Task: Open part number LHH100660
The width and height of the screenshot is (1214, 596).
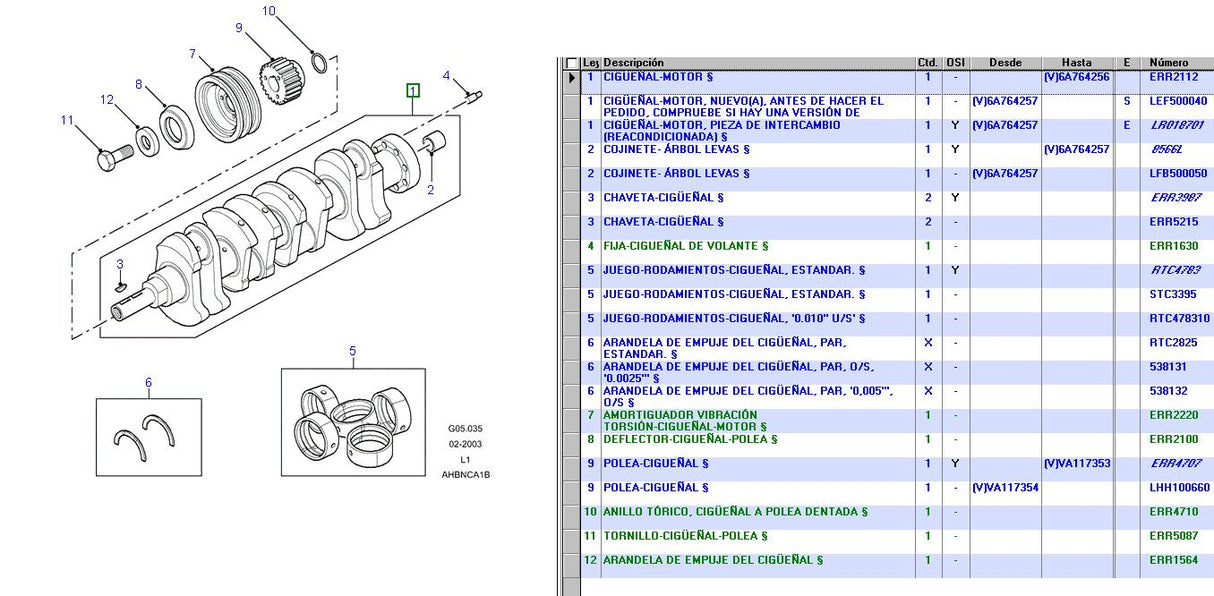Action: pyautogui.click(x=1179, y=488)
